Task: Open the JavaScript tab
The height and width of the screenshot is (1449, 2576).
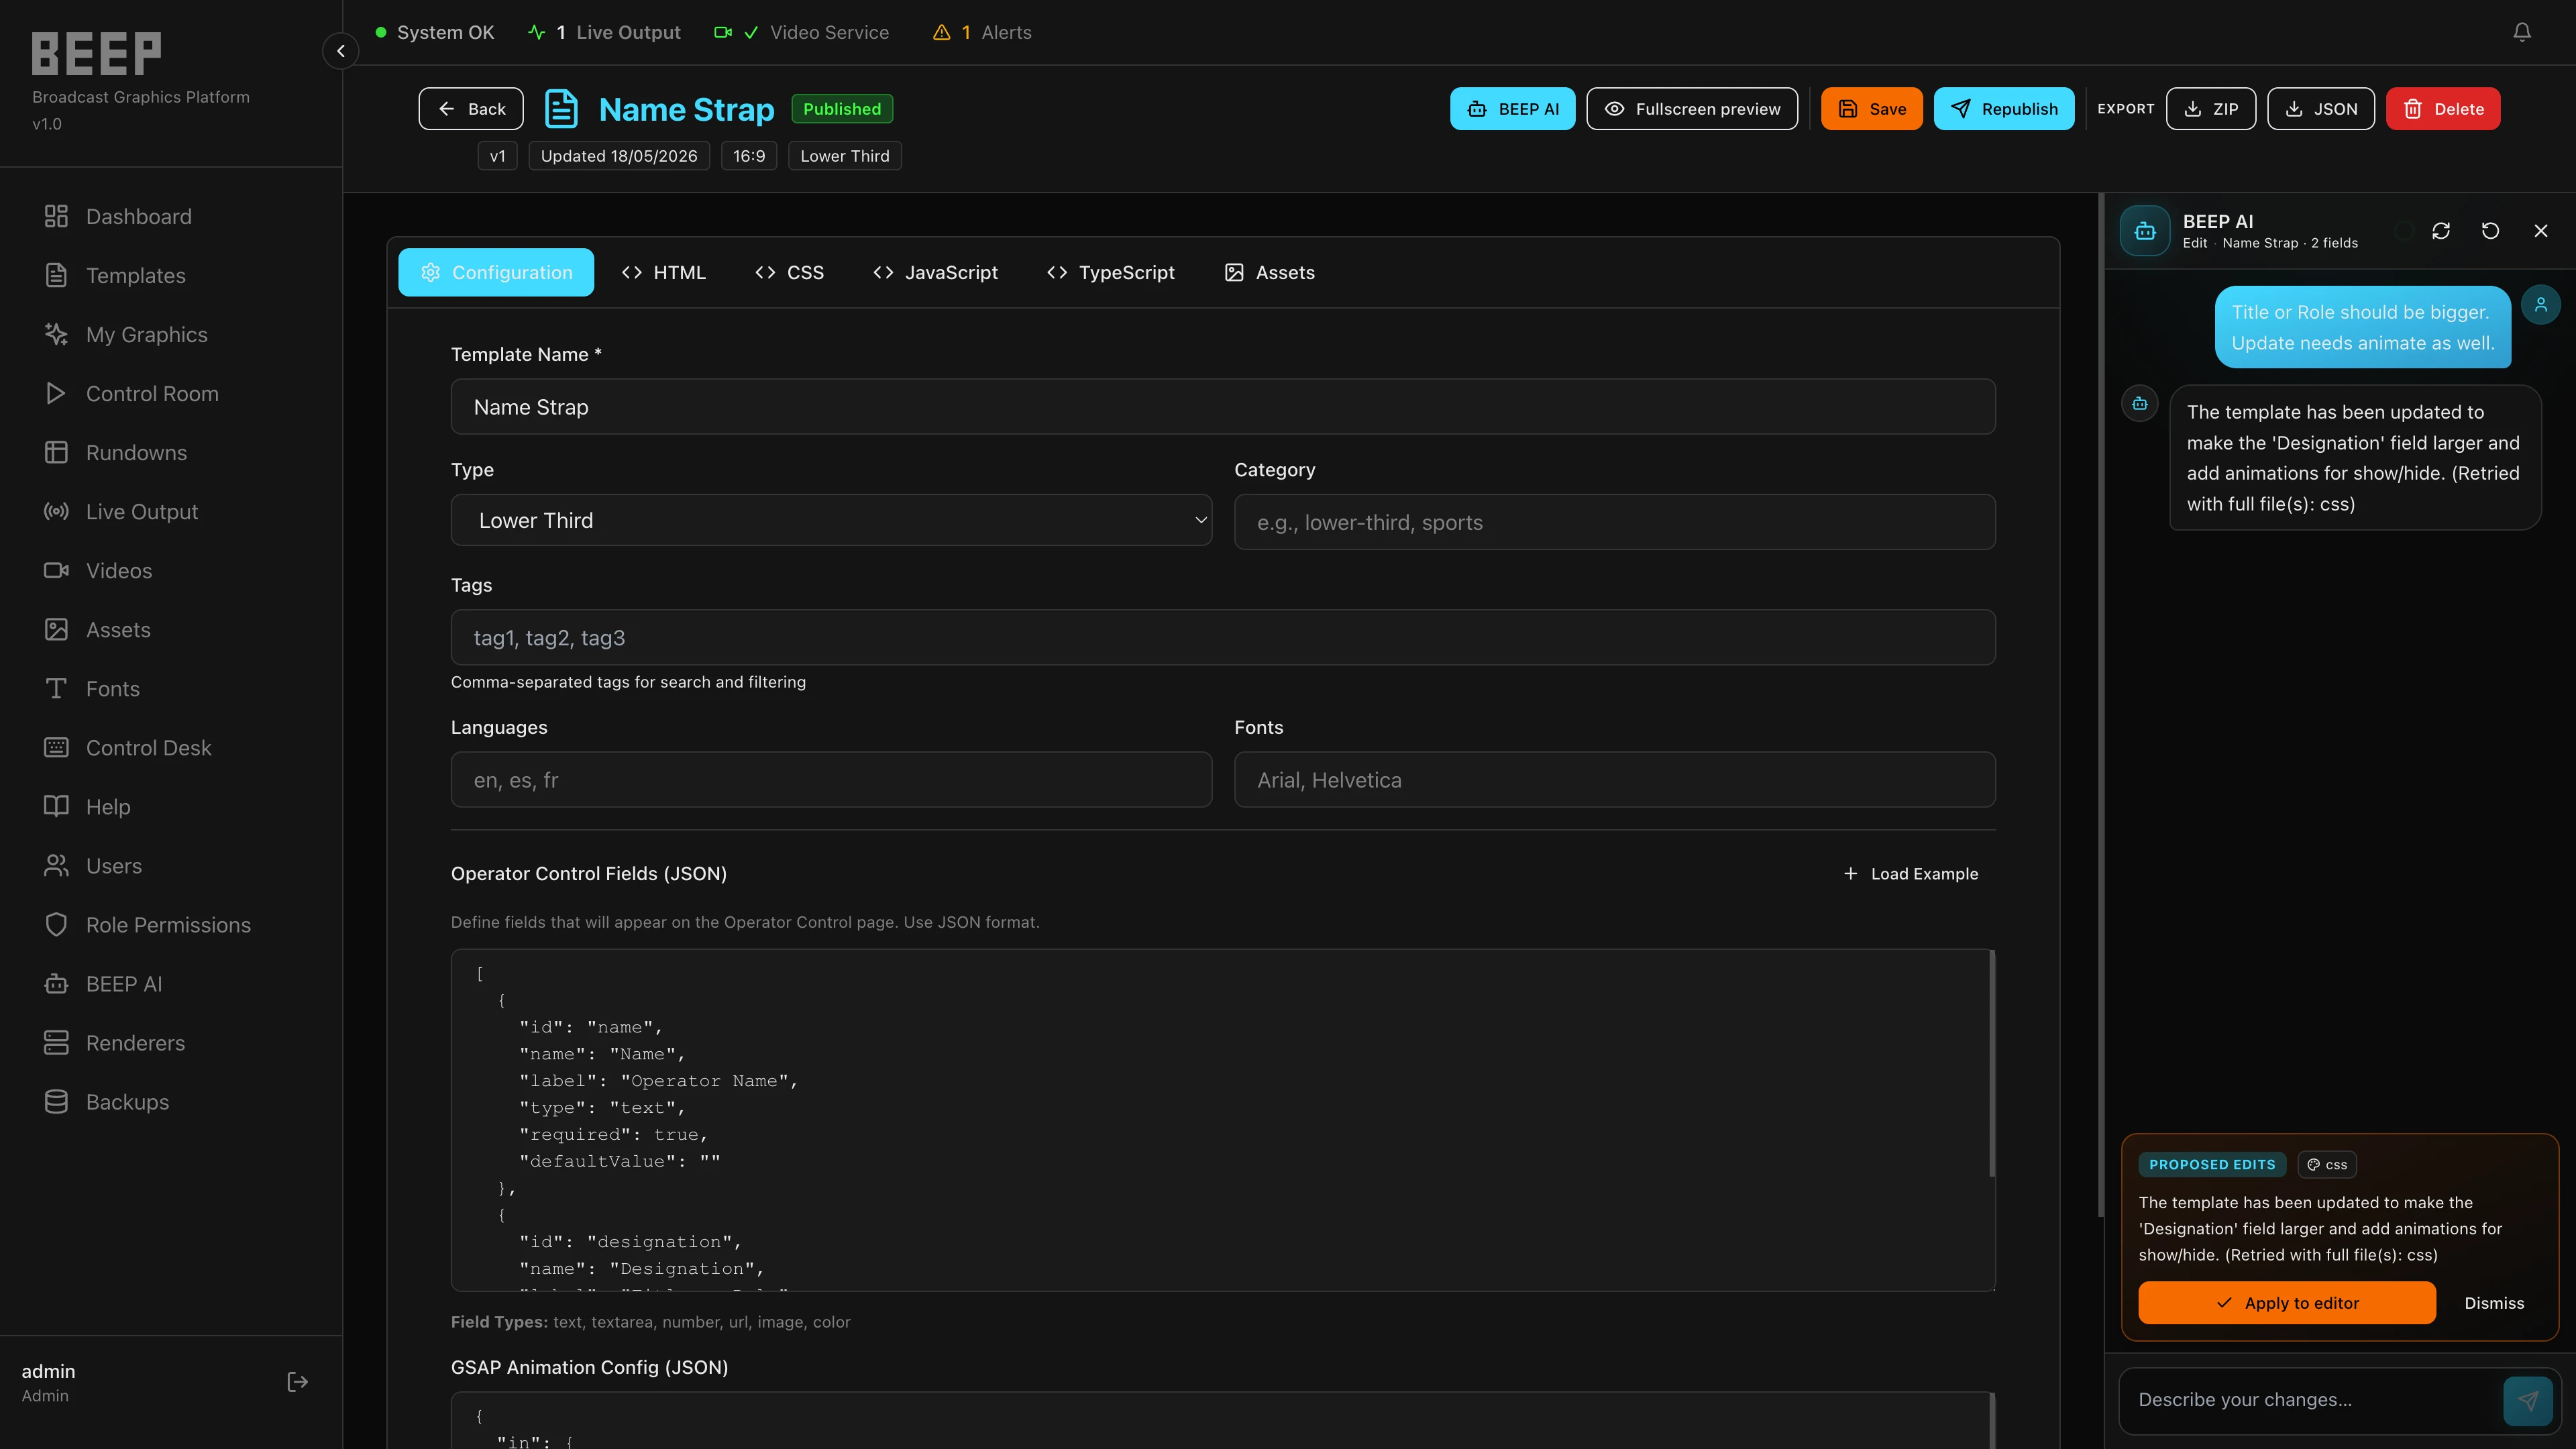Action: pyautogui.click(x=936, y=272)
